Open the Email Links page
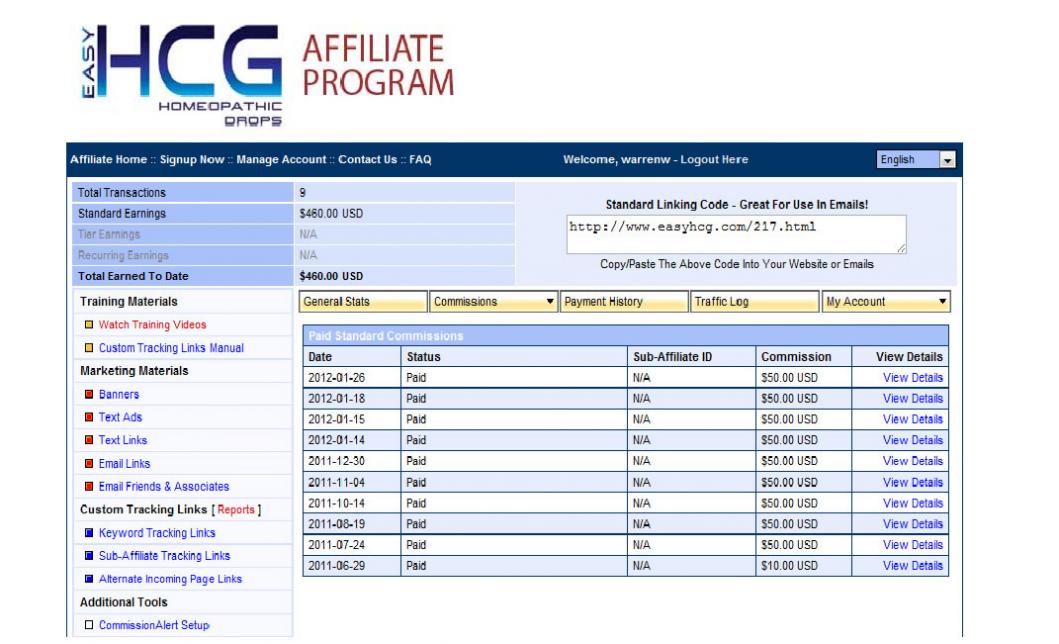This screenshot has width=1059, height=644. (x=124, y=464)
